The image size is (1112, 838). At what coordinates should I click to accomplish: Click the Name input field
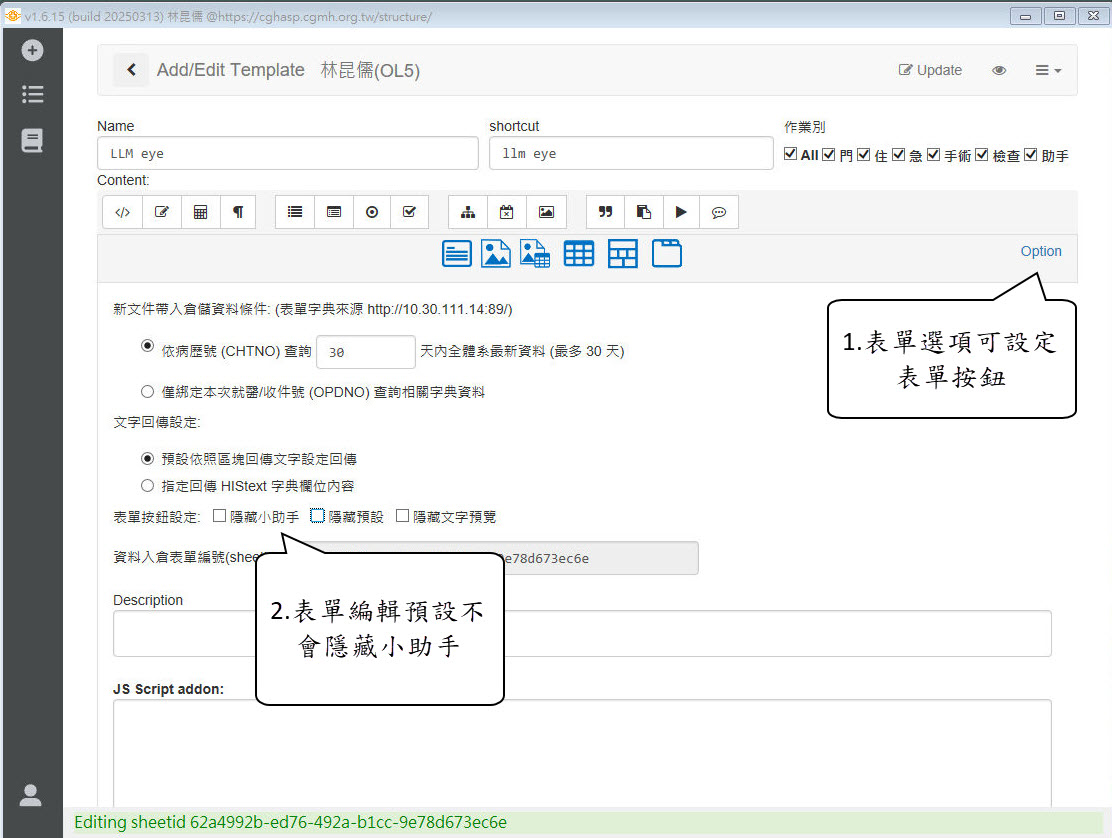coord(288,154)
